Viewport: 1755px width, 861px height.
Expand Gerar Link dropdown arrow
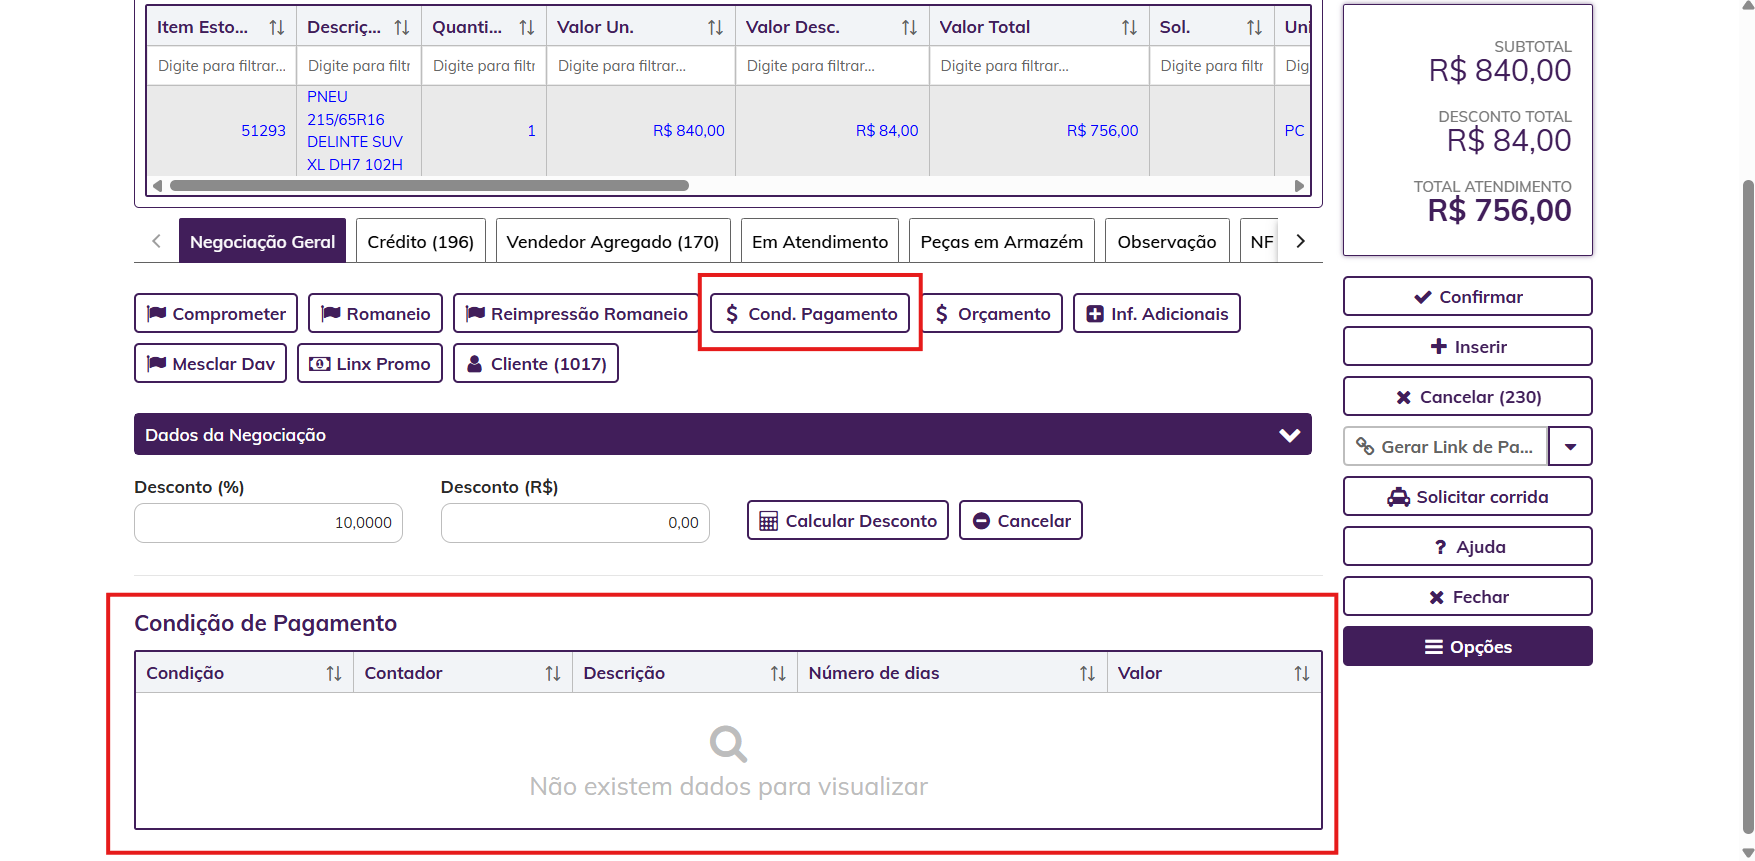coord(1571,446)
